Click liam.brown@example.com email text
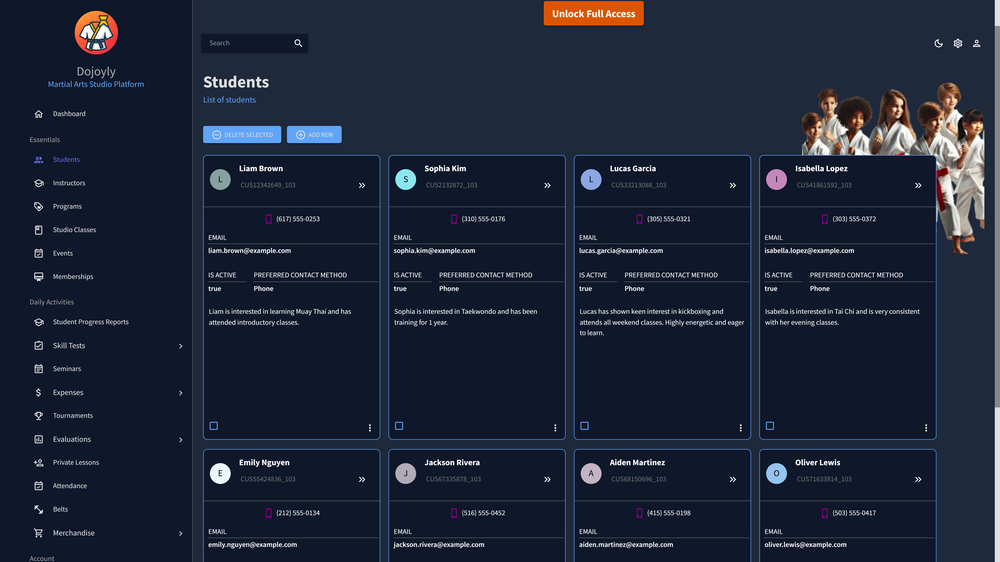Image resolution: width=1000 pixels, height=562 pixels. pyautogui.click(x=249, y=251)
